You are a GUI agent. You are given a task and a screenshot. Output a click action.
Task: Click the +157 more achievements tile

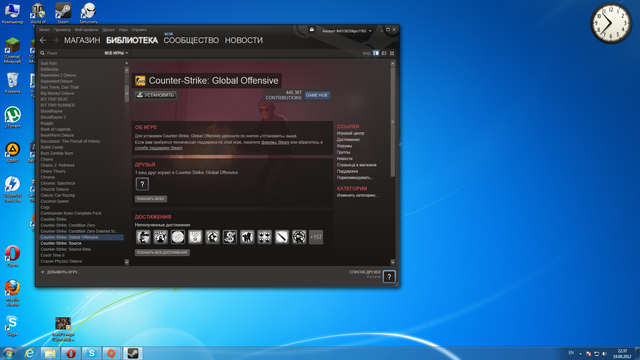(316, 237)
